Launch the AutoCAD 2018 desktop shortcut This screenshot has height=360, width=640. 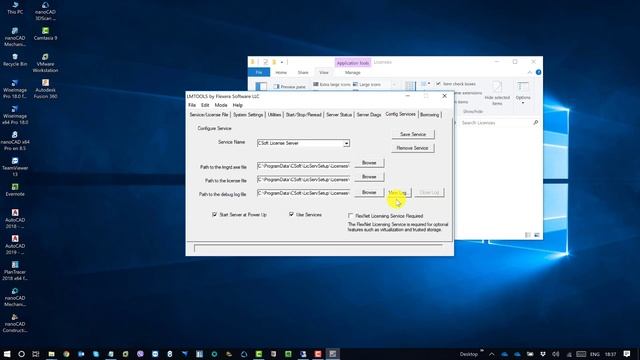[15, 219]
